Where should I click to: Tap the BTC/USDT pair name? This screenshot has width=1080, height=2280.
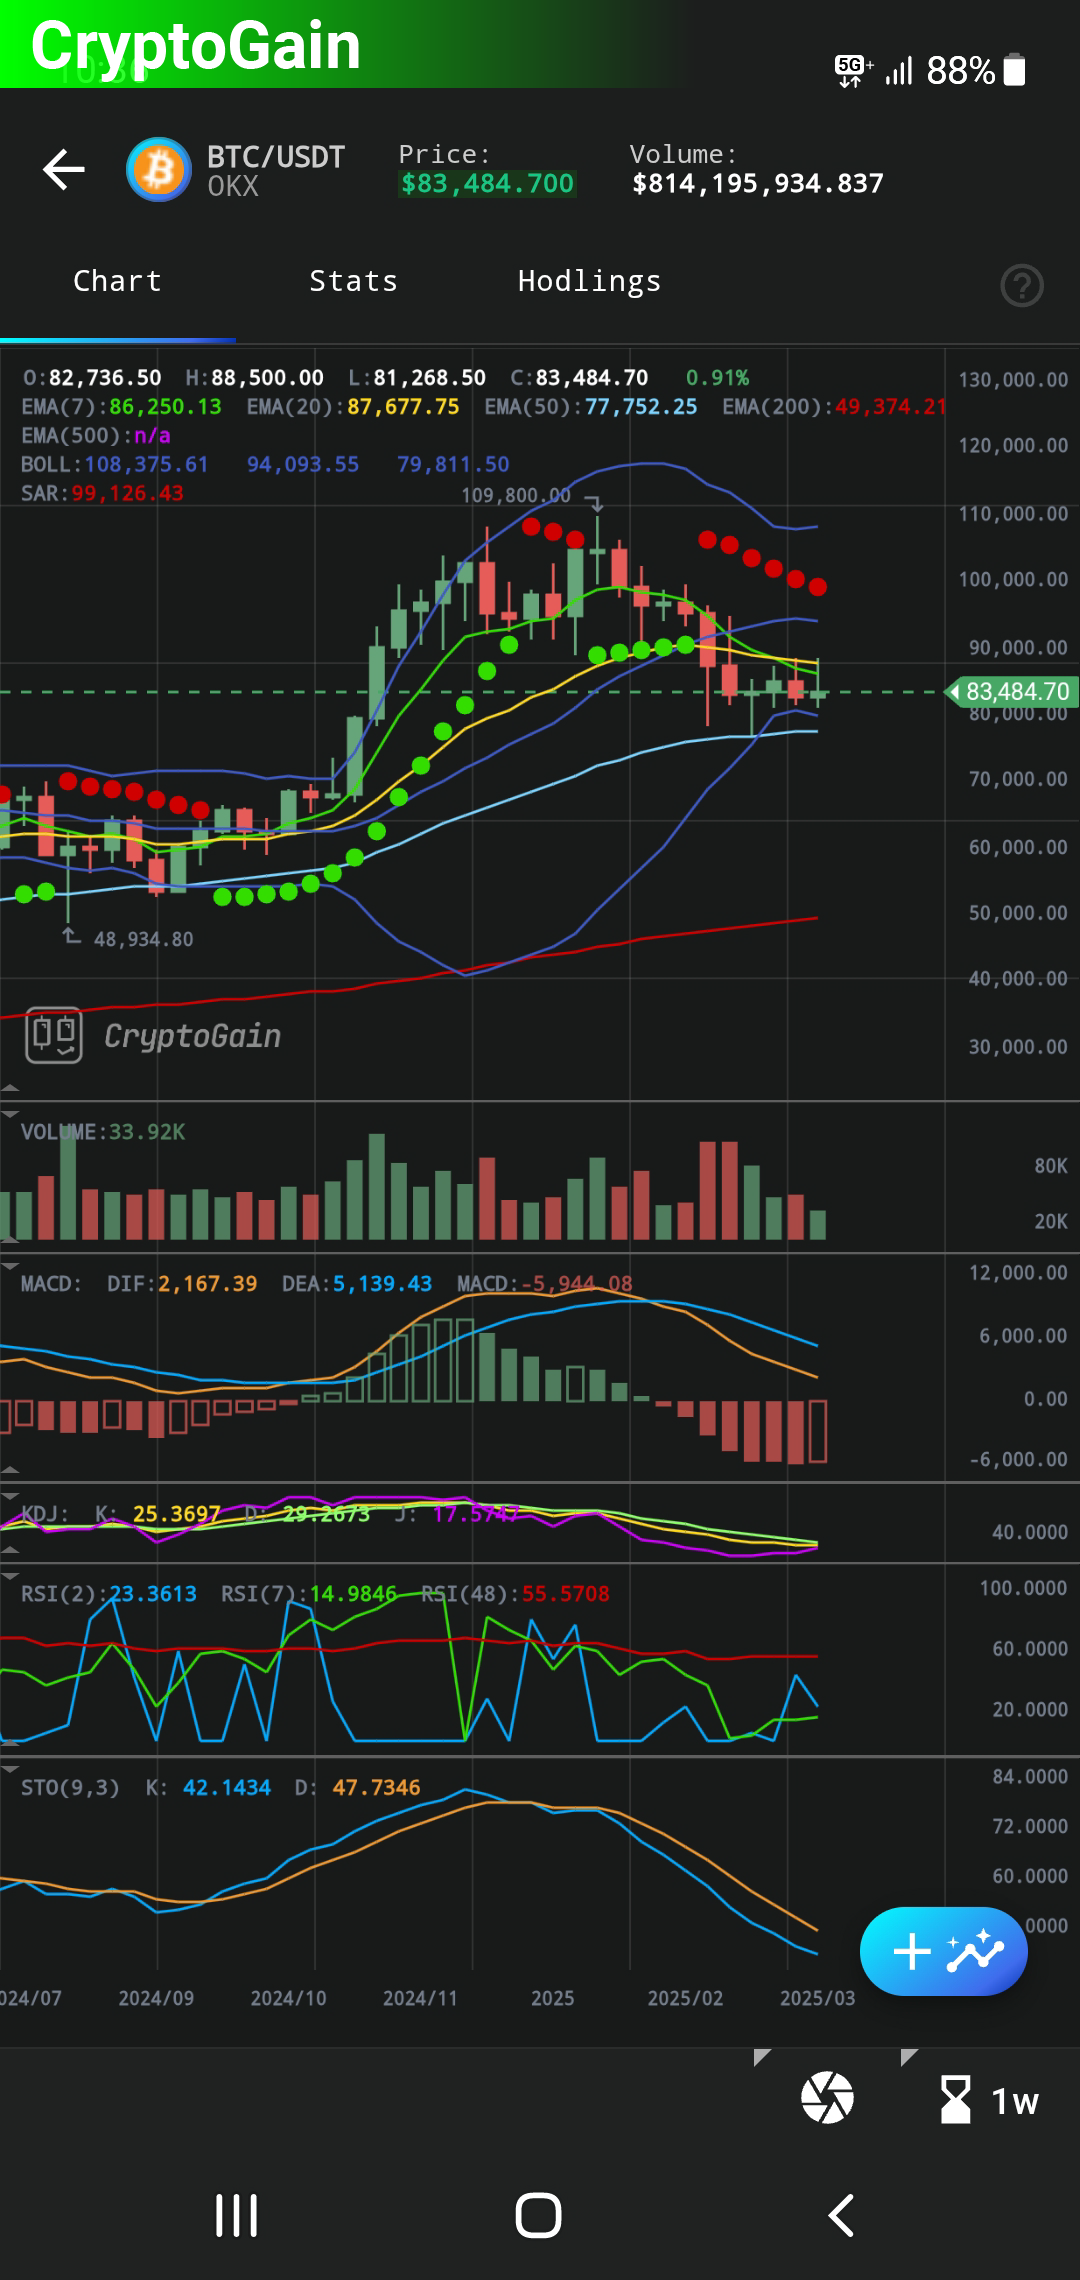276,157
